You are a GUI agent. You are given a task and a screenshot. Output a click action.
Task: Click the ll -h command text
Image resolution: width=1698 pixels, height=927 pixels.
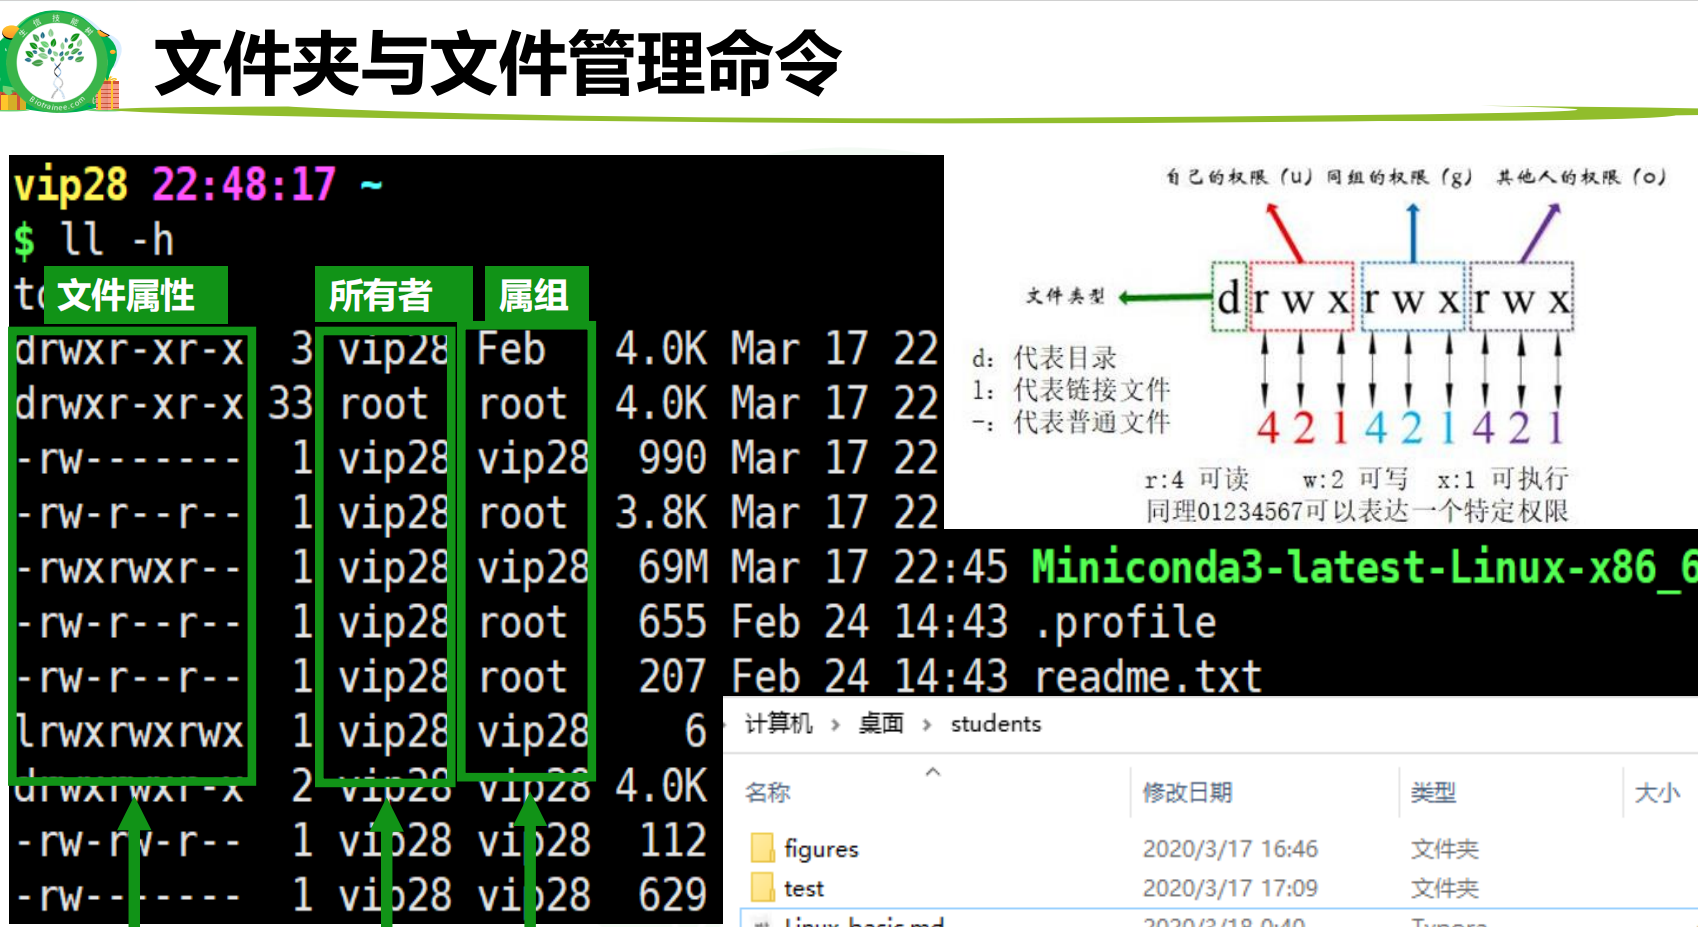tap(117, 240)
